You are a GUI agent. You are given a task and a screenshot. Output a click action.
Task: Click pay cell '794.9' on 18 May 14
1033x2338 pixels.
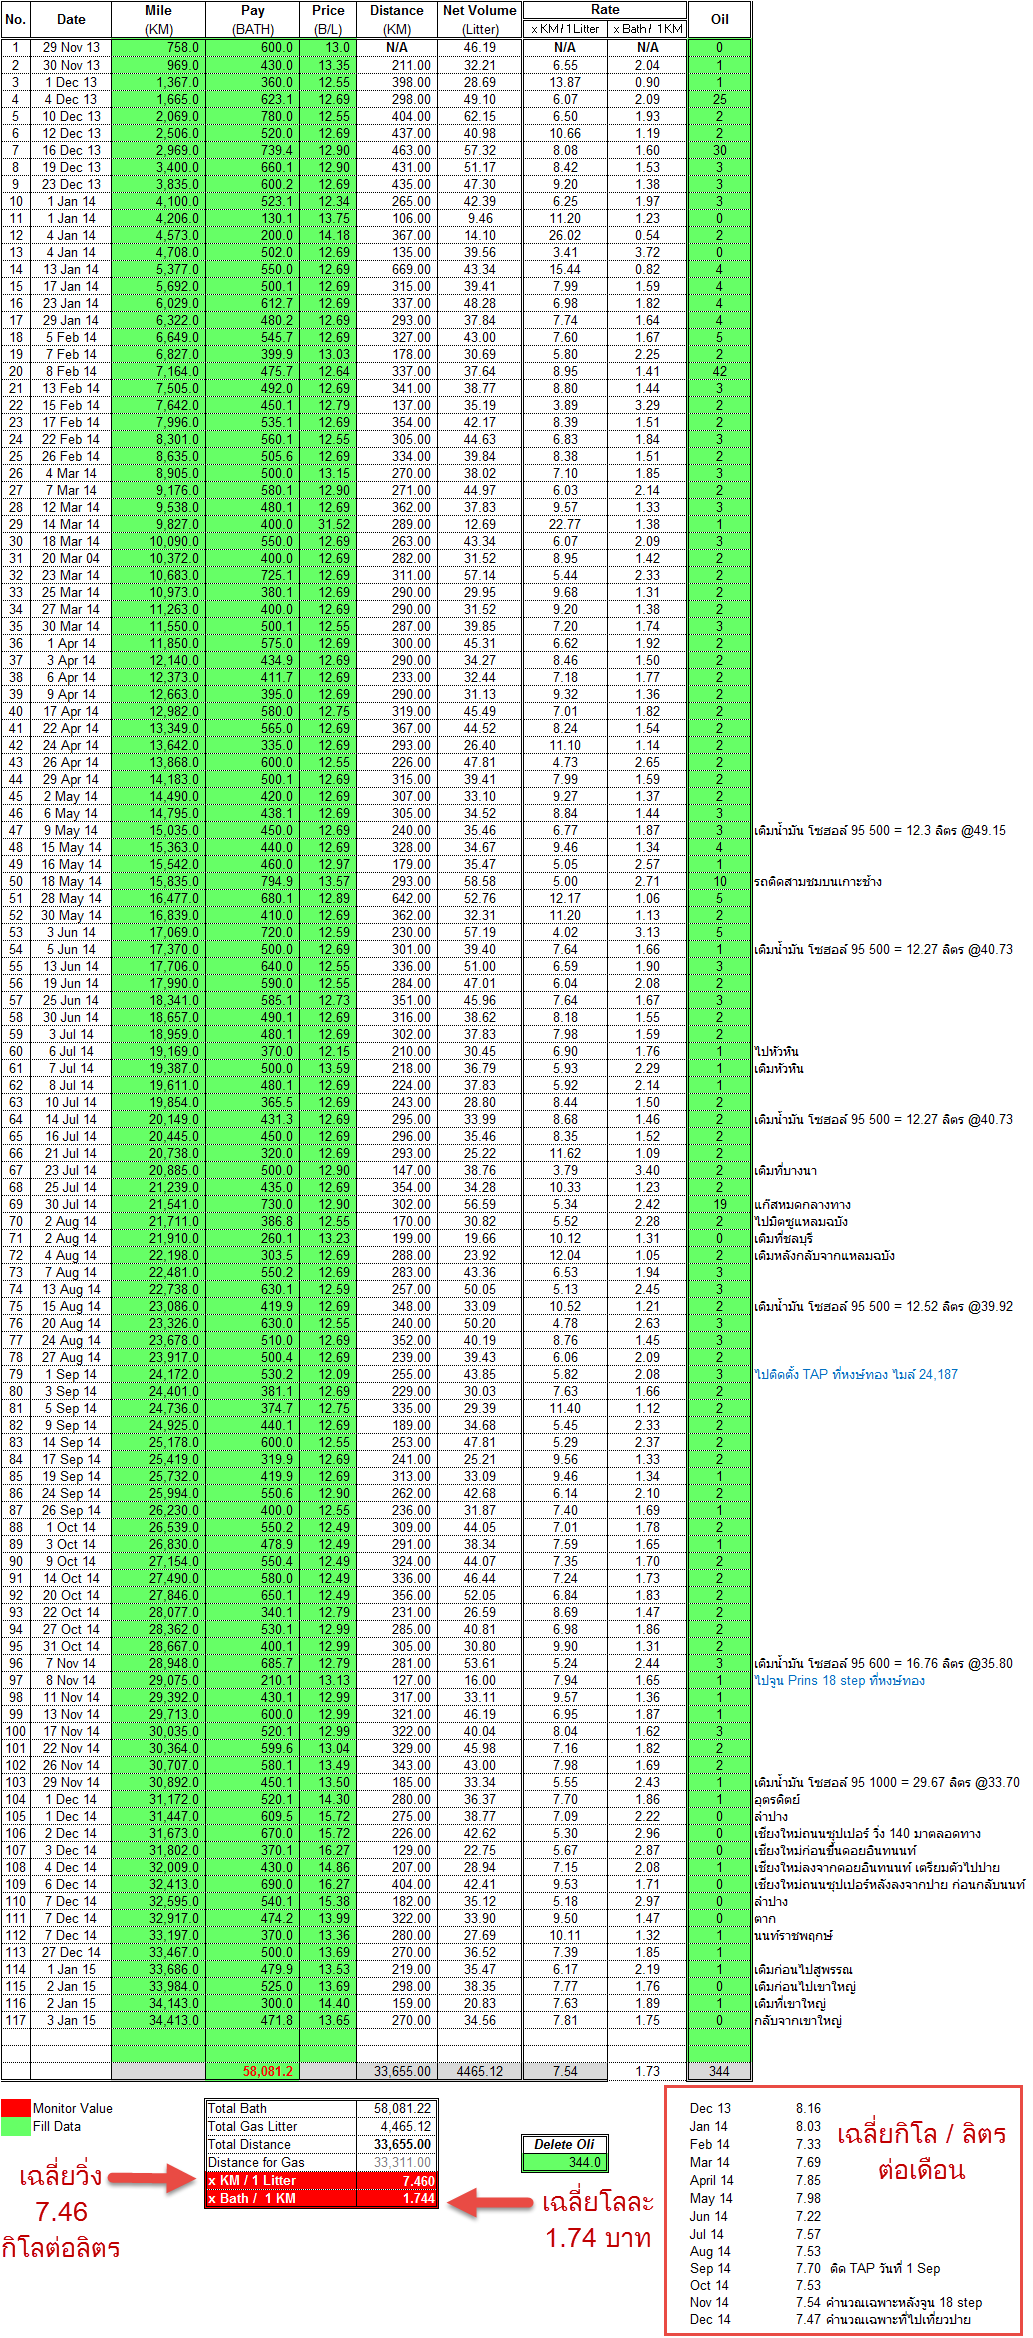click(x=253, y=881)
